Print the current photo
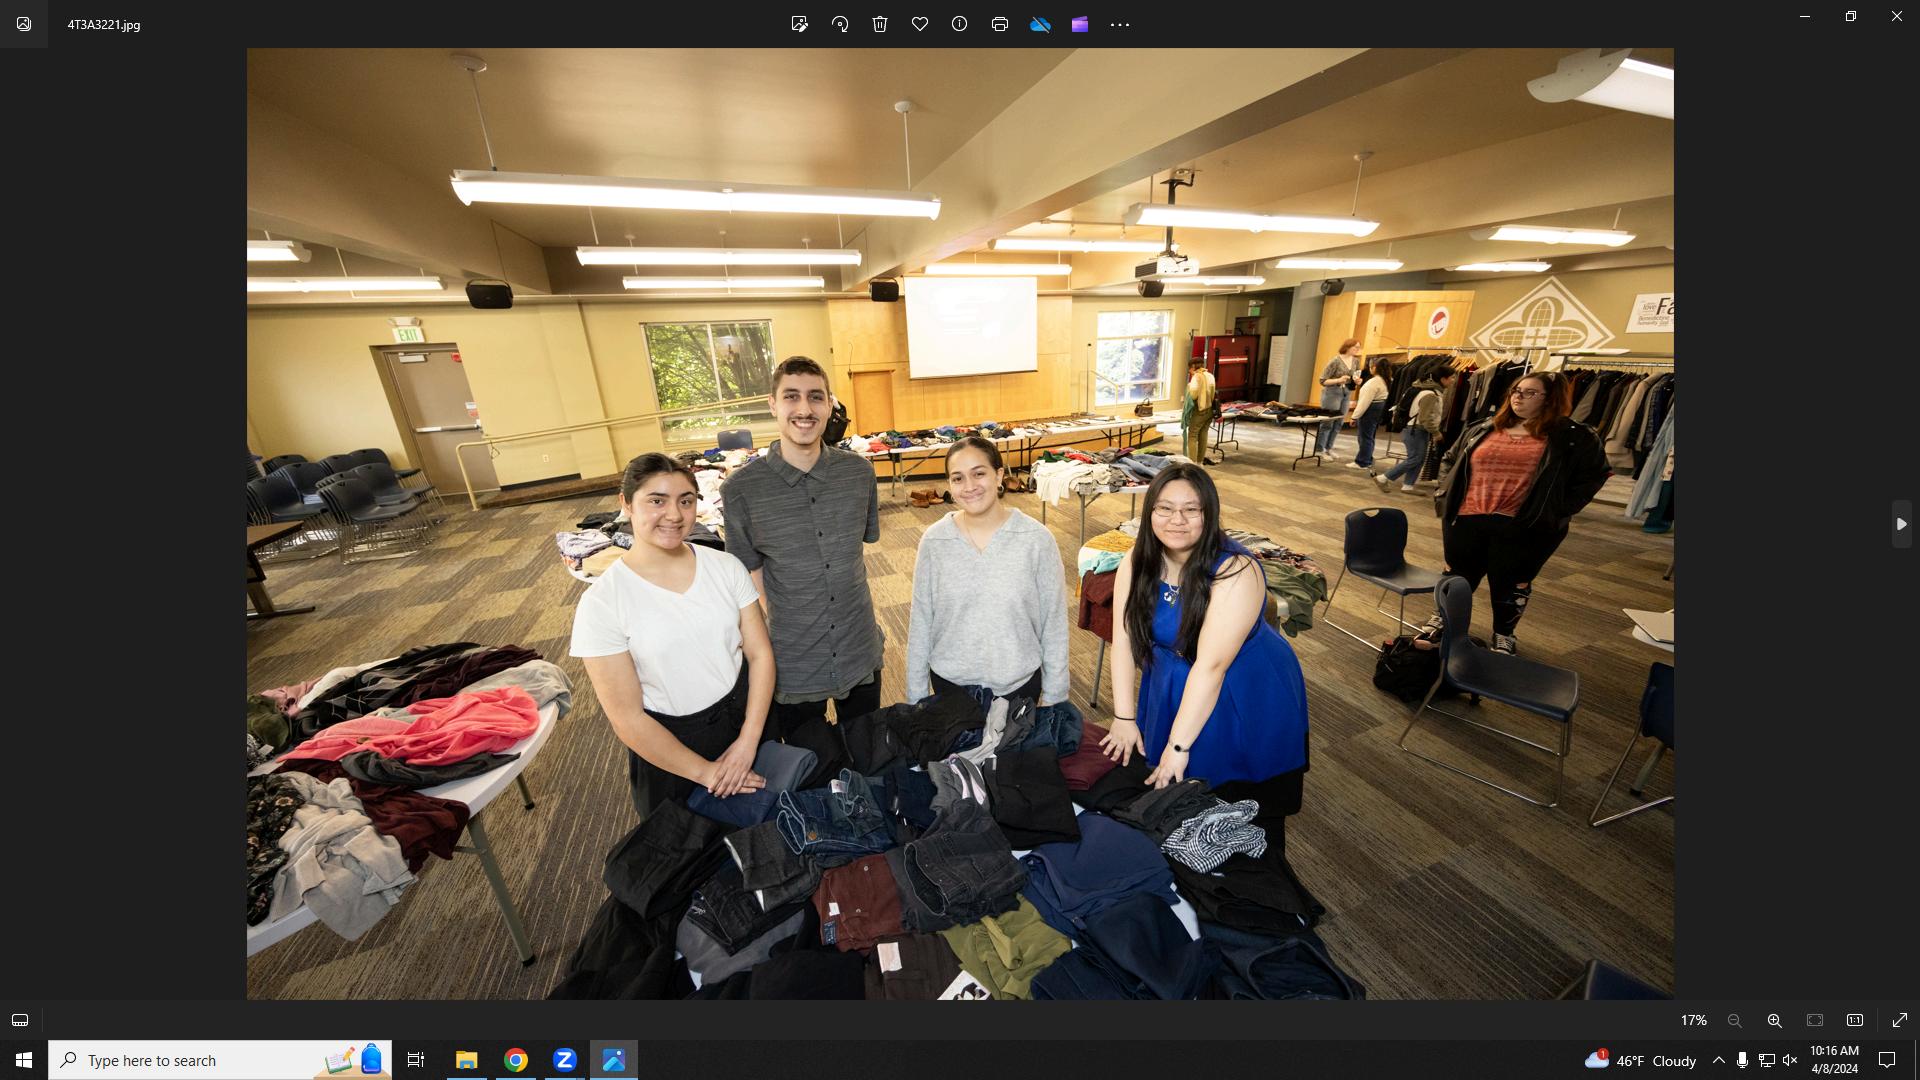 pyautogui.click(x=1000, y=24)
